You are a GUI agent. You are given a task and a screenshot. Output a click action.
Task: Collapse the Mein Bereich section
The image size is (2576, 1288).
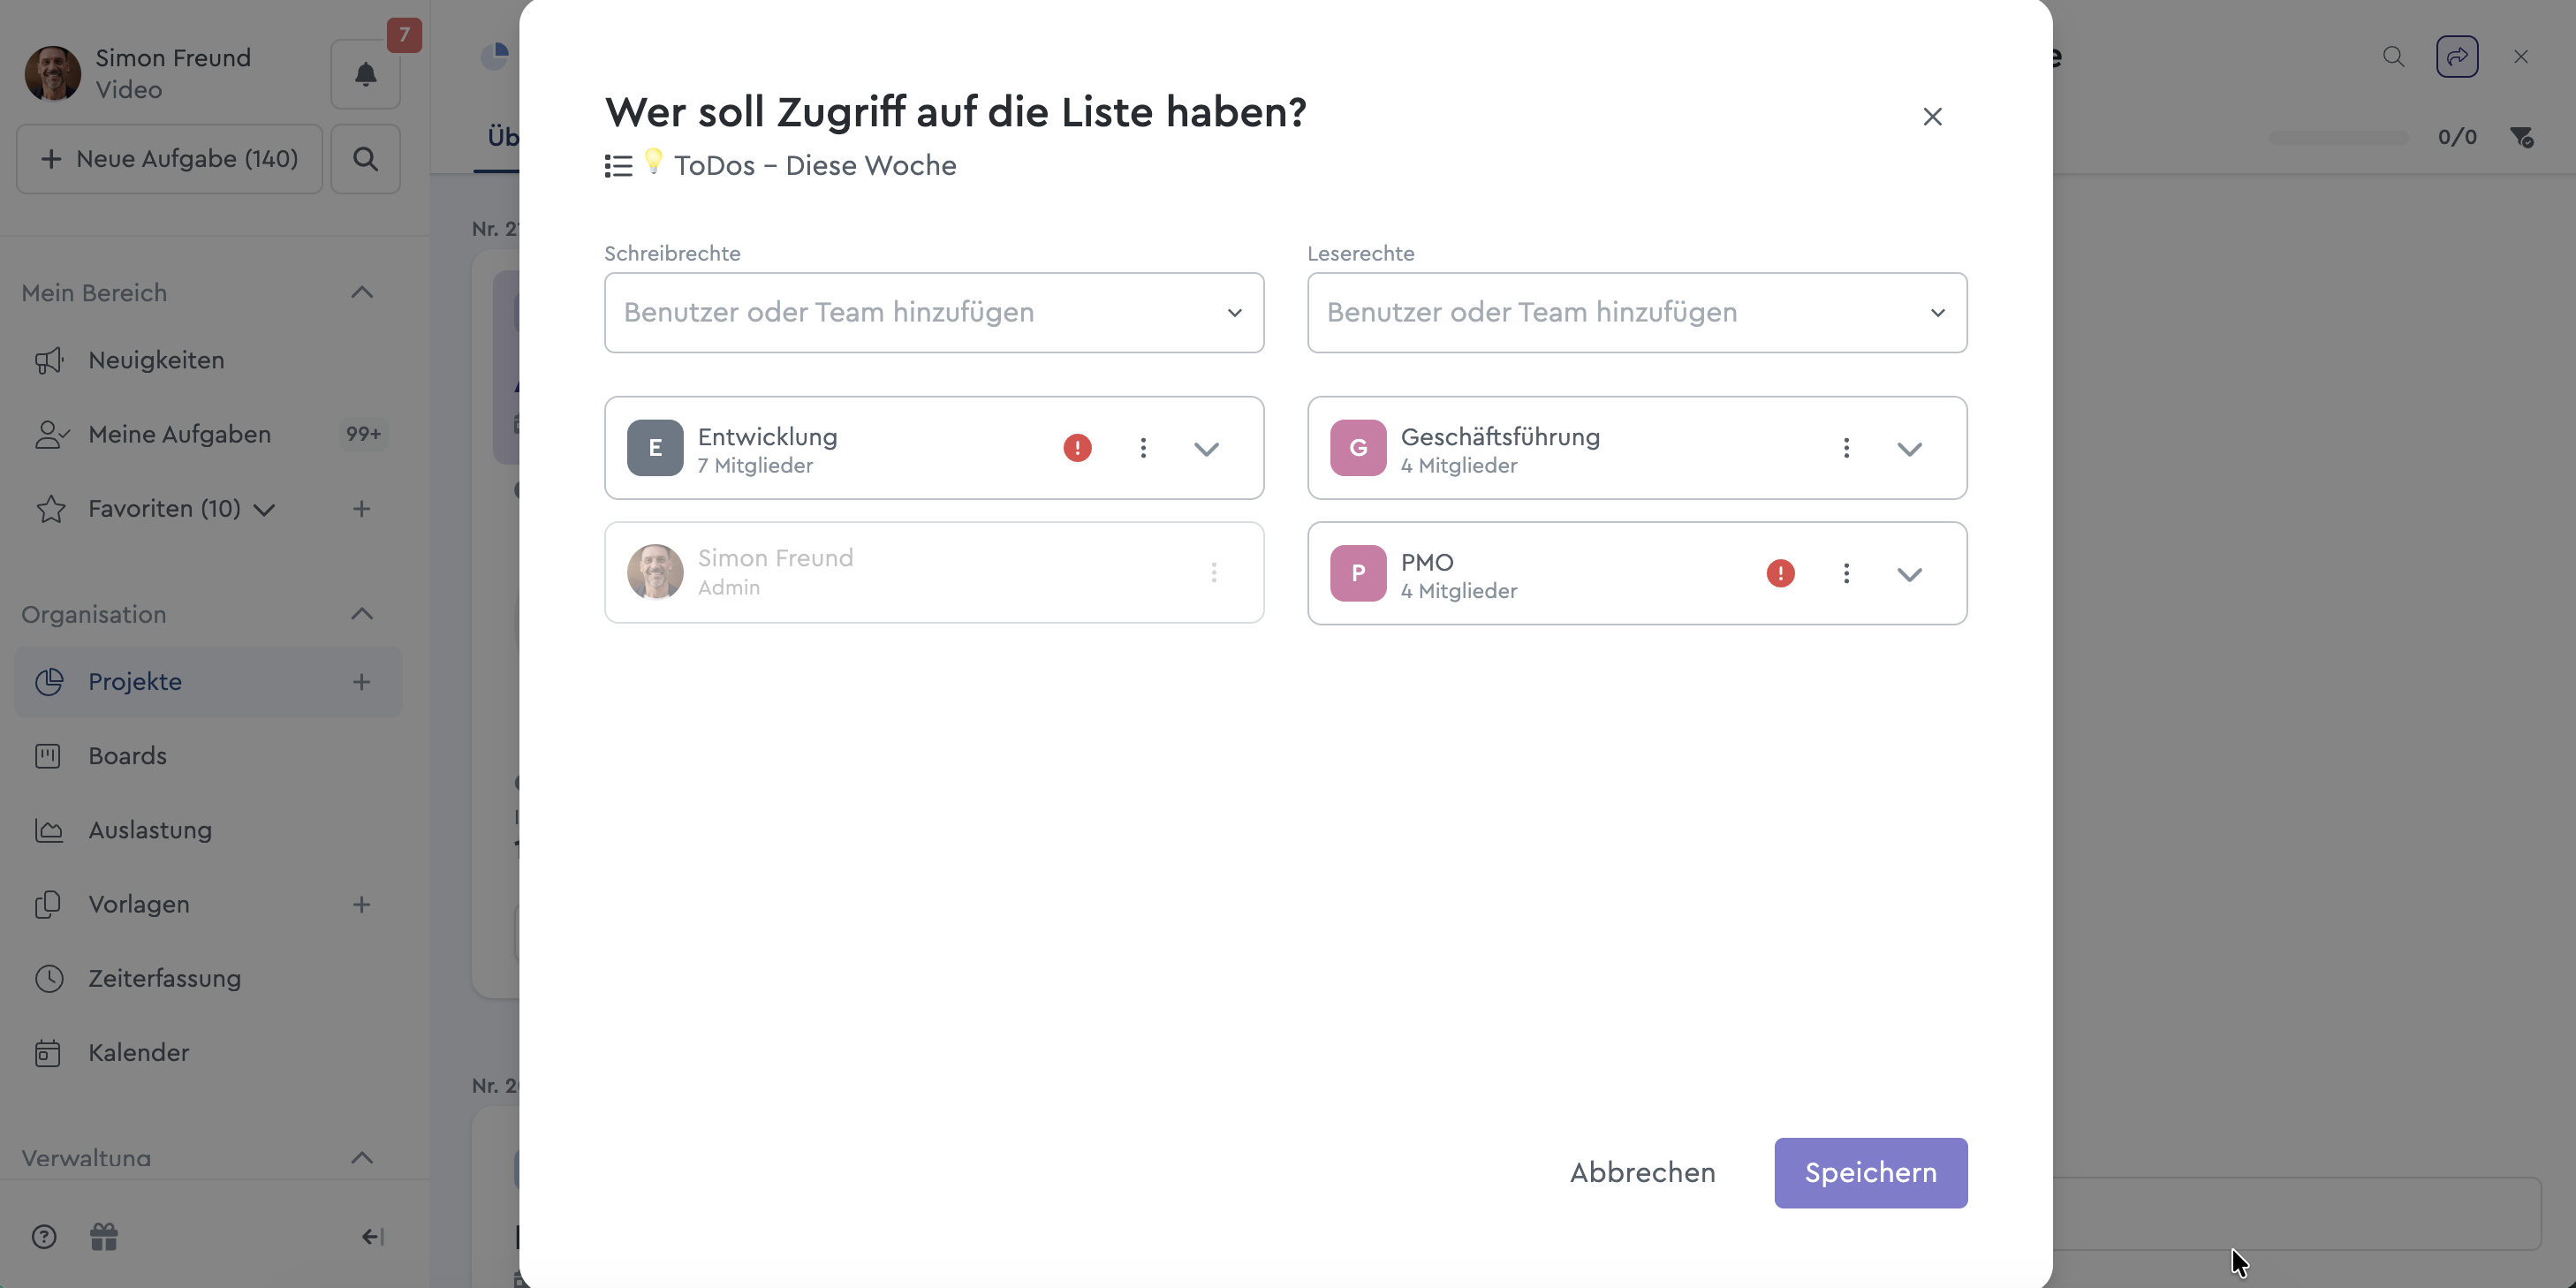tap(362, 293)
